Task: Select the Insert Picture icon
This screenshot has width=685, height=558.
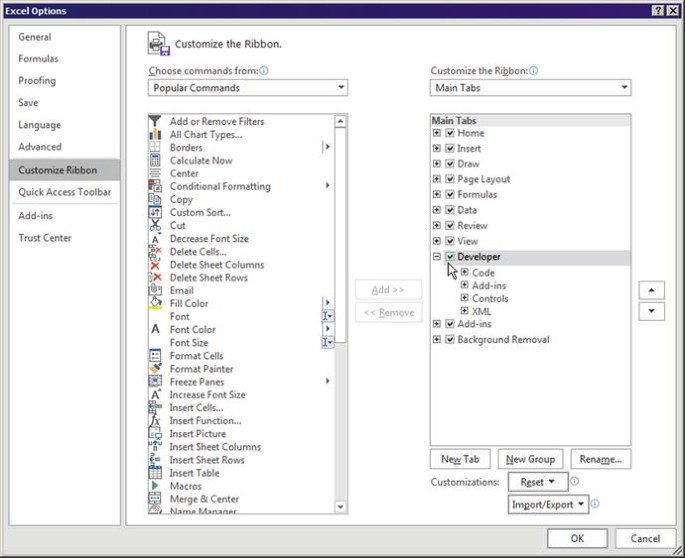Action: coord(155,433)
